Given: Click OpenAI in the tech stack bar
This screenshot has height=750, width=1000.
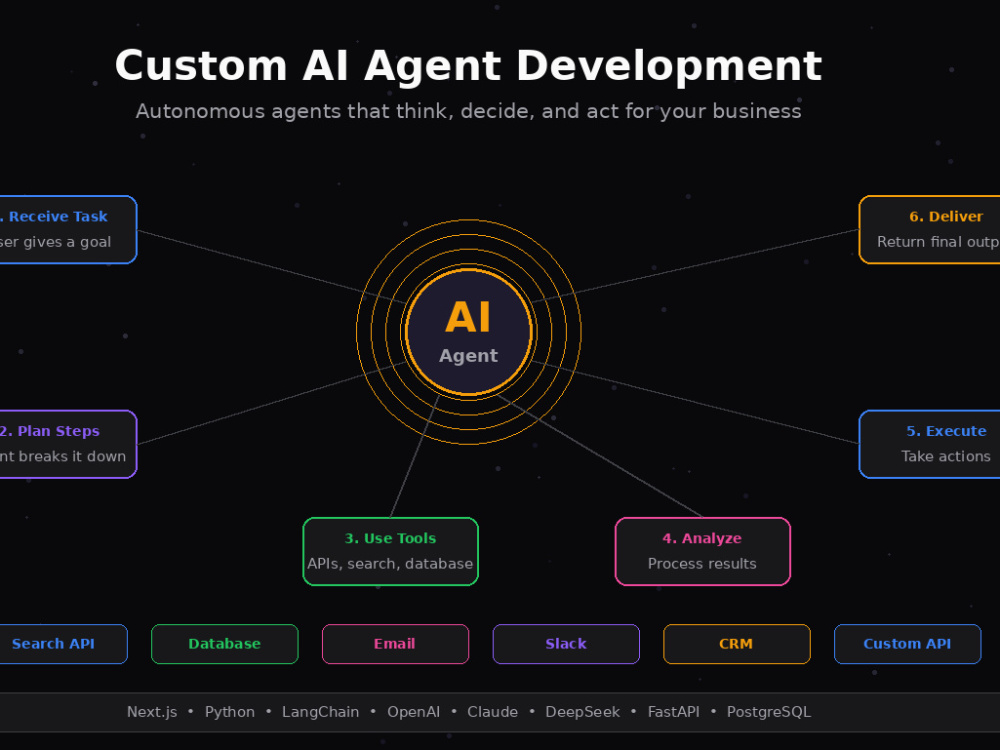Looking at the screenshot, I should click(413, 712).
